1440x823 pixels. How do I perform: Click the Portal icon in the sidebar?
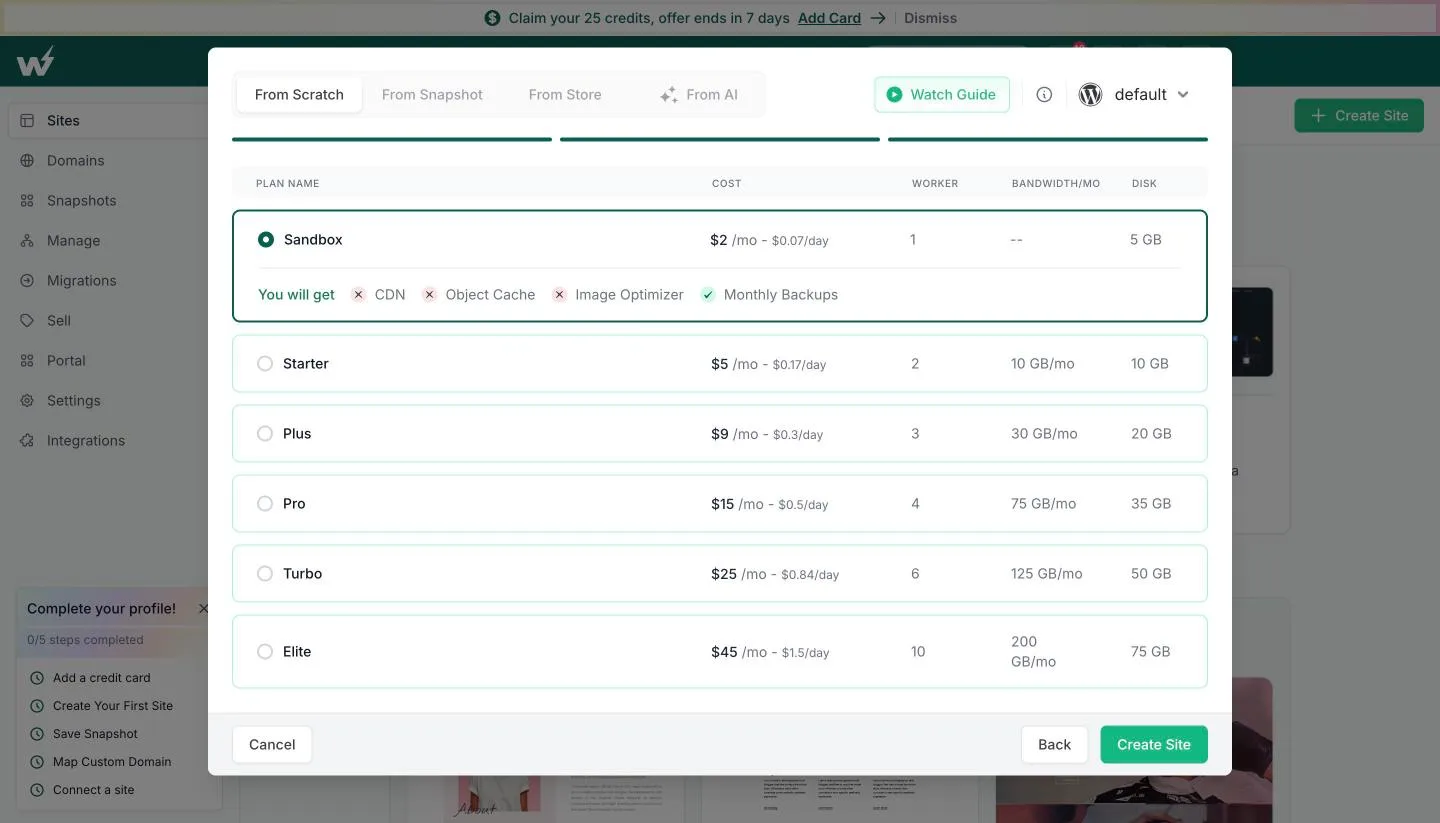click(27, 360)
